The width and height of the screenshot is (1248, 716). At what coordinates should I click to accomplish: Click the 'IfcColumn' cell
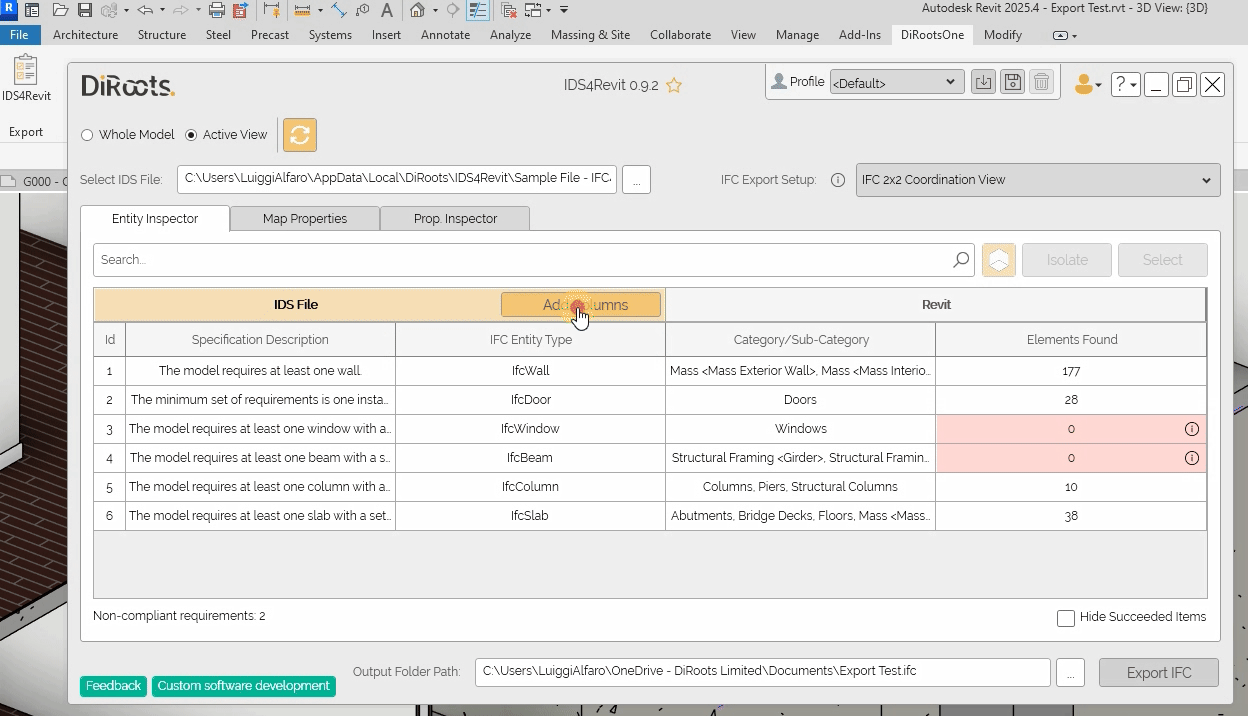(x=530, y=487)
